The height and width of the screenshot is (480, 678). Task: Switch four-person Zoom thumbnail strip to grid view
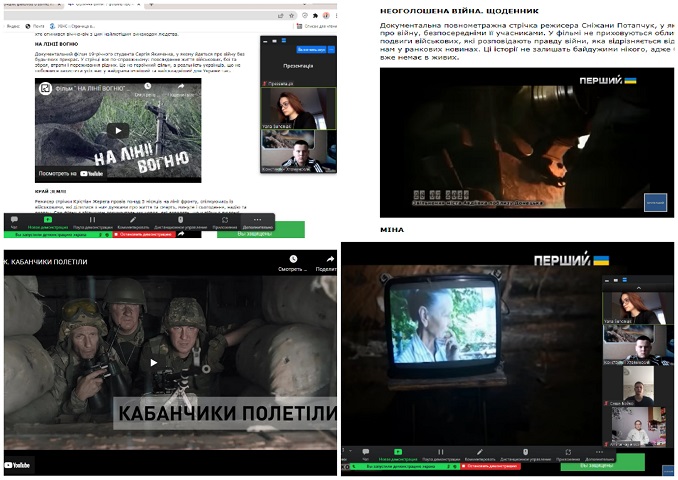(x=625, y=280)
